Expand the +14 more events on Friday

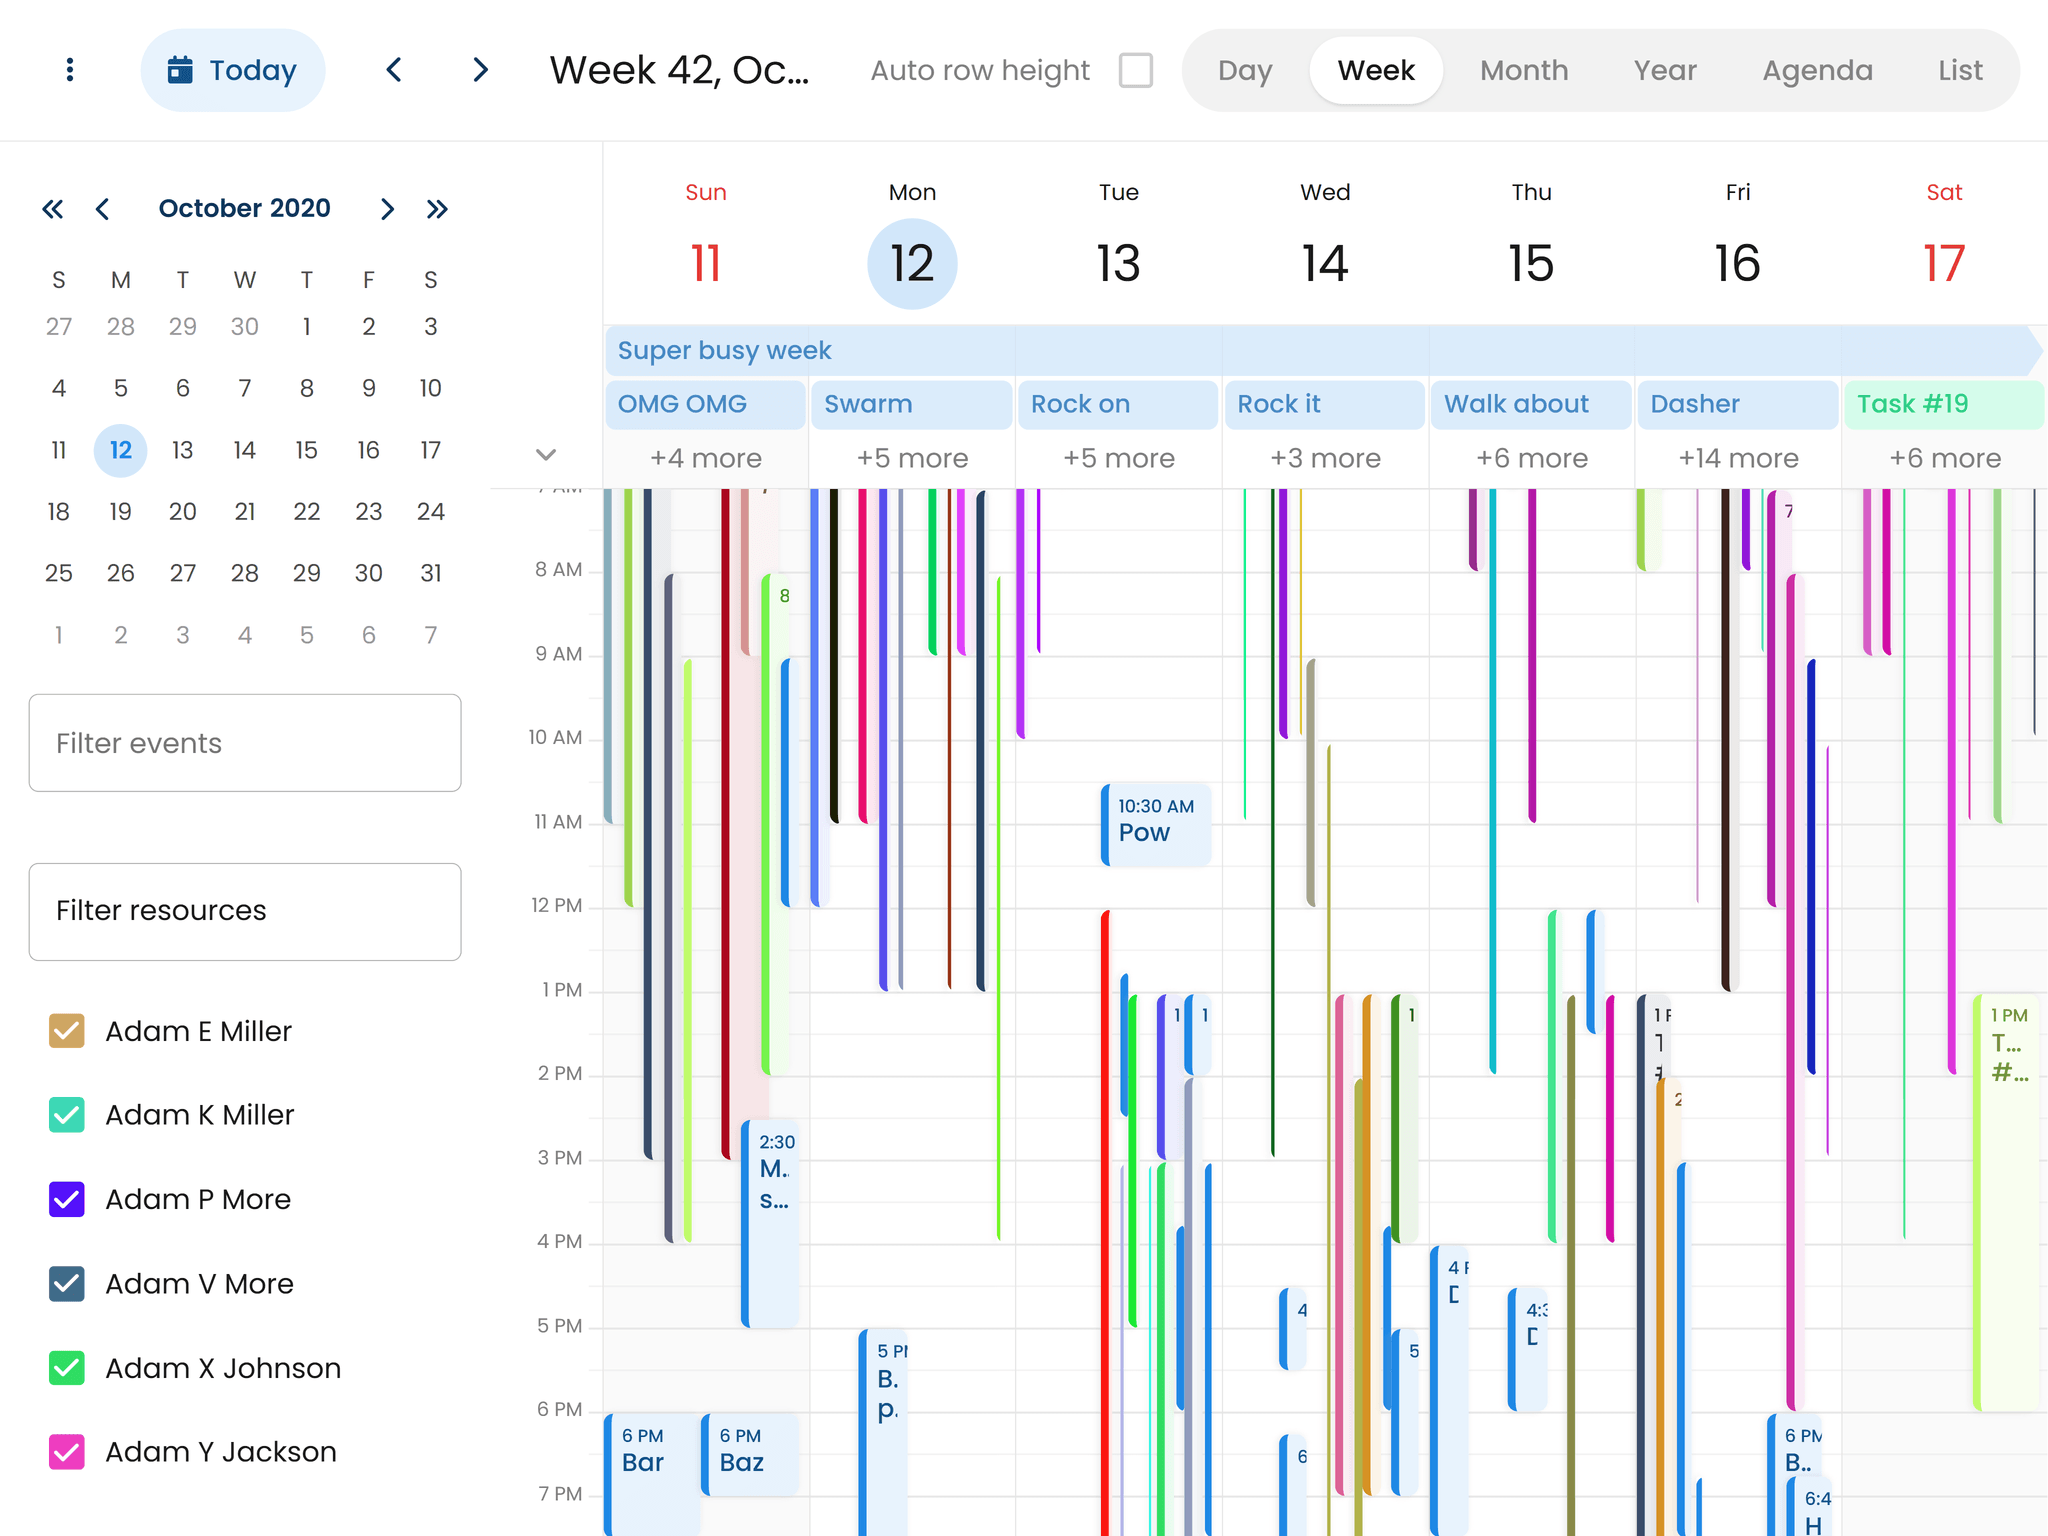point(1737,458)
